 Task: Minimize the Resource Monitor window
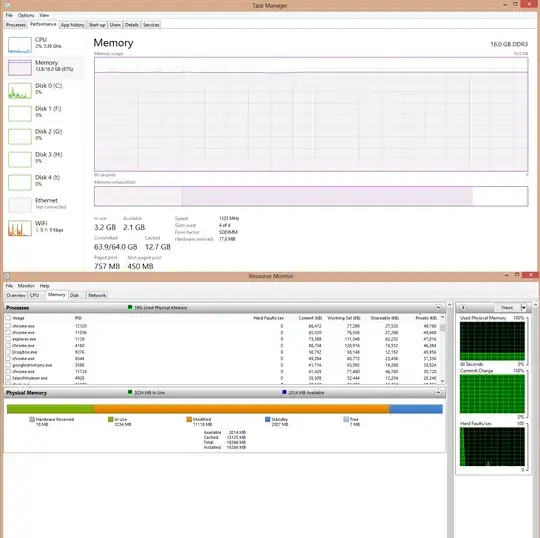507,275
